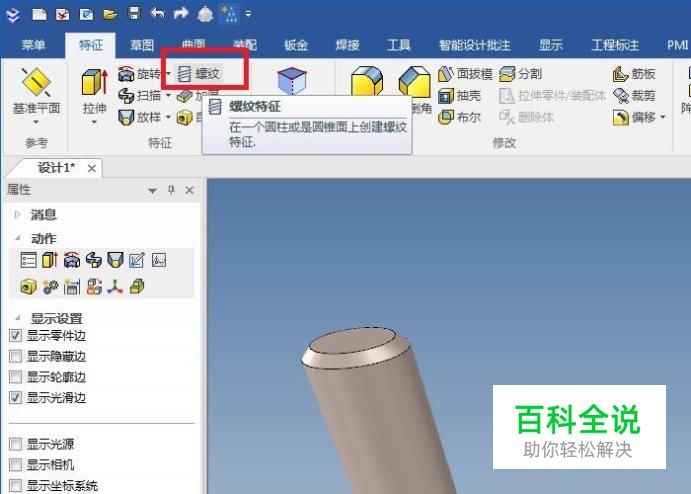The width and height of the screenshot is (691, 494).
Task: Click the New document icon in quick access toolbar
Action: coord(39,14)
